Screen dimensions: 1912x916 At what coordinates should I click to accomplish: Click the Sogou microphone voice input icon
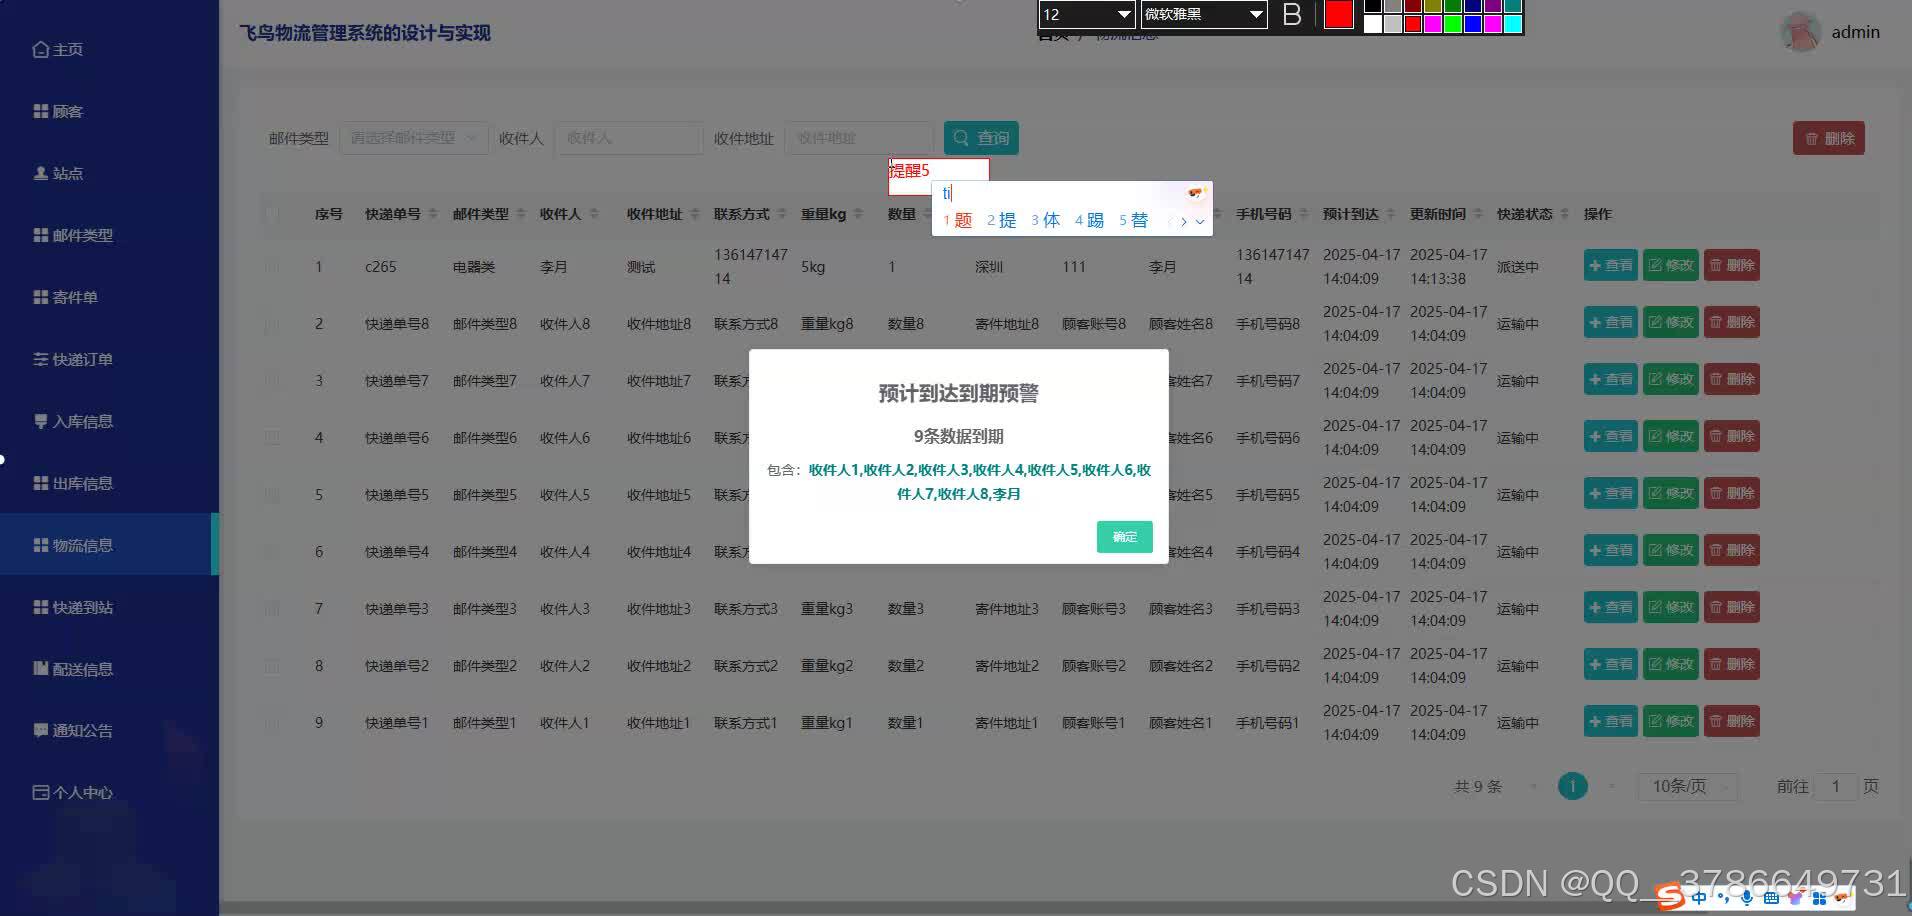click(1746, 898)
